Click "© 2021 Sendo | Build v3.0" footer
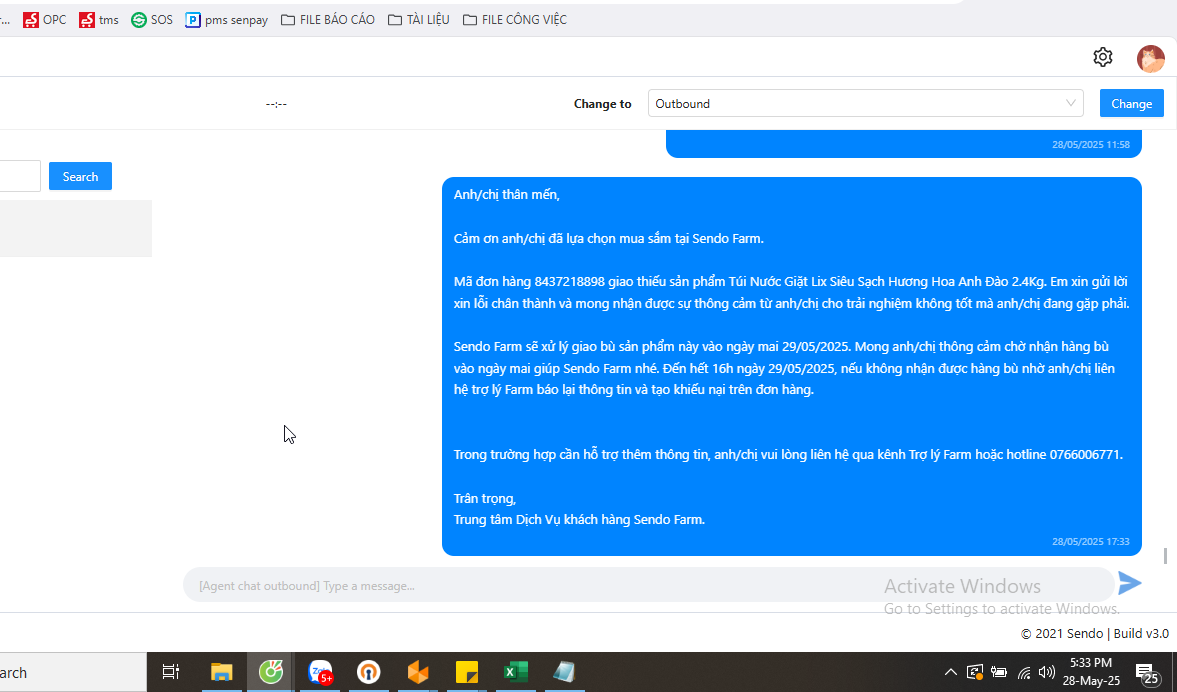The image size is (1177, 692). 1094,633
